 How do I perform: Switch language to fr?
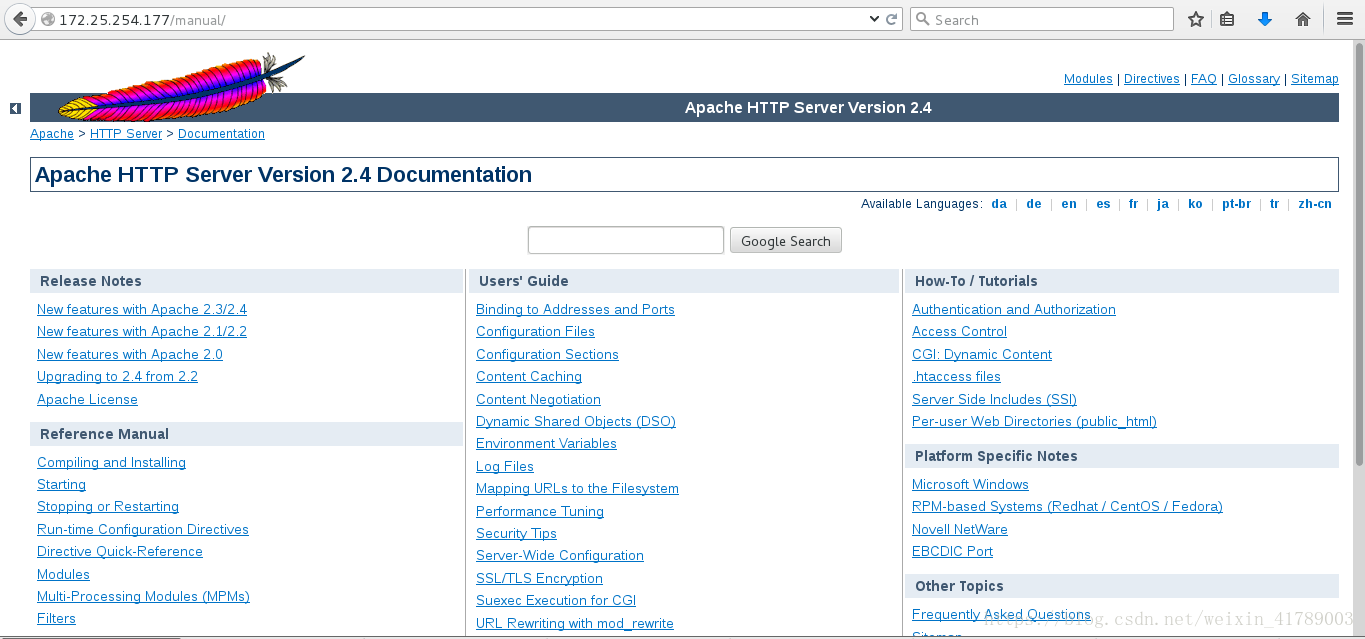1133,204
